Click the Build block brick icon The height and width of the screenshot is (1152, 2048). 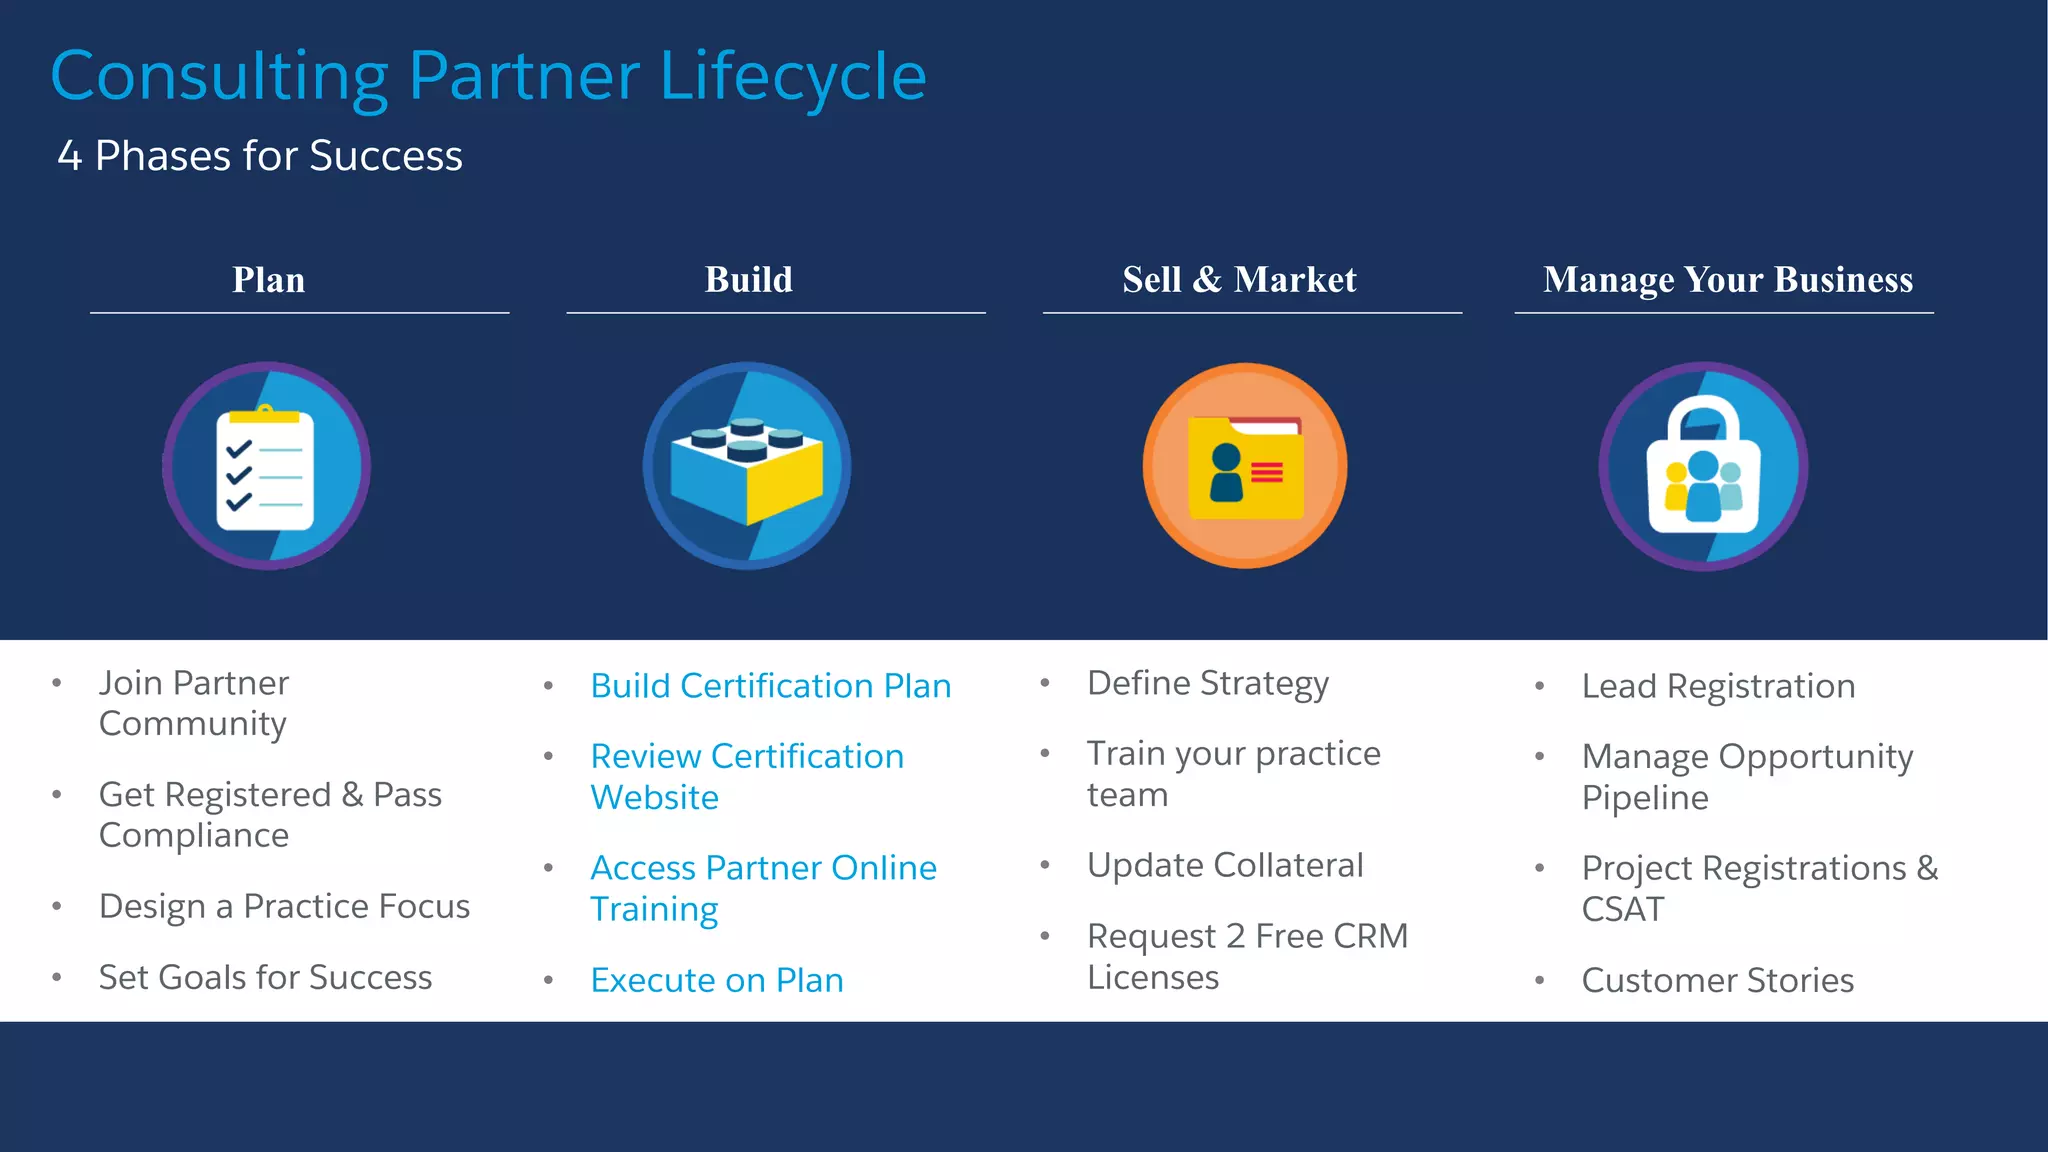(747, 466)
